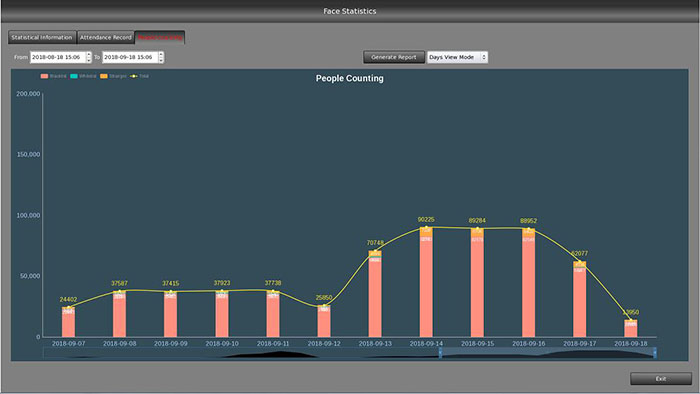Toggle the Total line legend item
Screen dimensions: 700x394
pos(139,76)
